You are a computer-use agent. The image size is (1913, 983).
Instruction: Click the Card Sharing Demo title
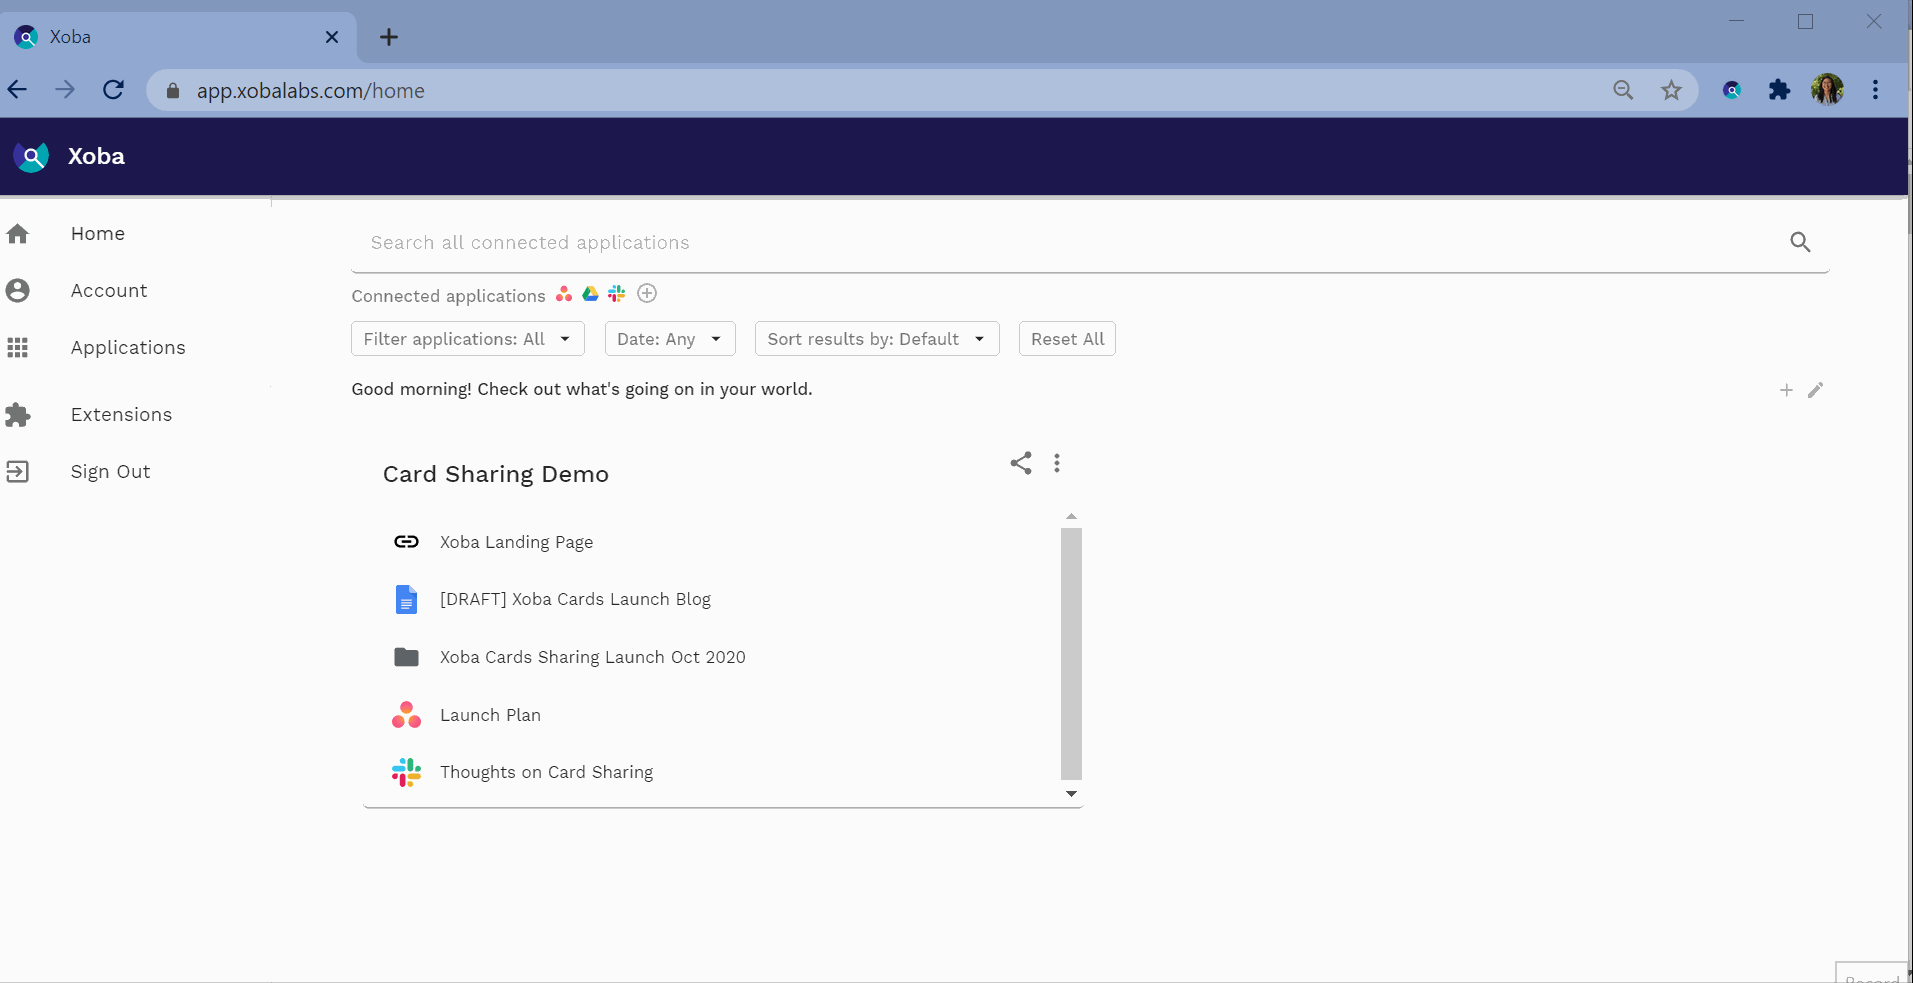pos(495,474)
